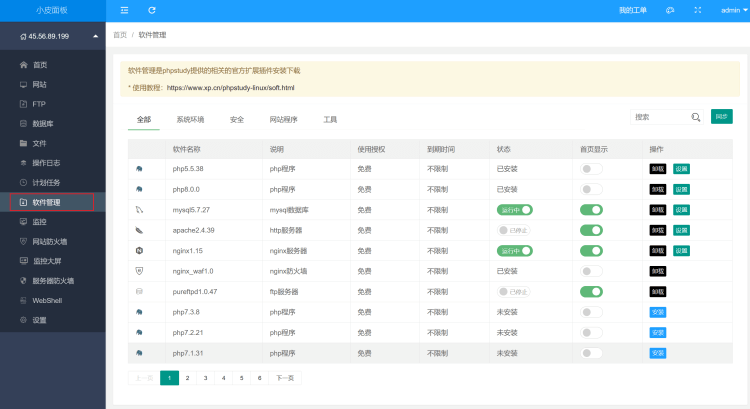The height and width of the screenshot is (409, 750).
Task: Go to pagination page 2
Action: (188, 378)
